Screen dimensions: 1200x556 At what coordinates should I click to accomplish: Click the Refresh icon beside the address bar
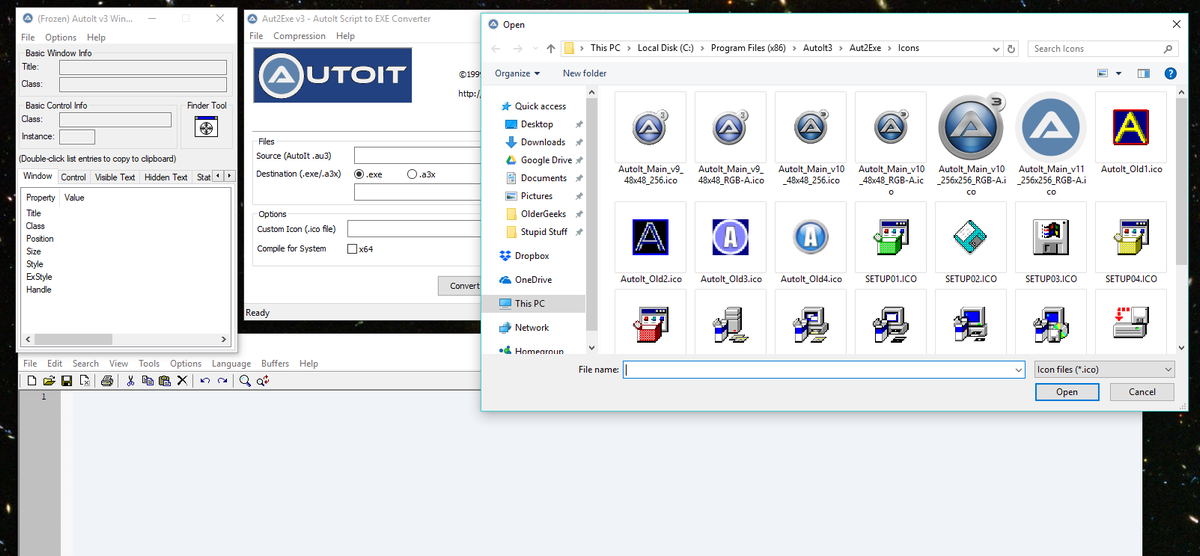1012,48
